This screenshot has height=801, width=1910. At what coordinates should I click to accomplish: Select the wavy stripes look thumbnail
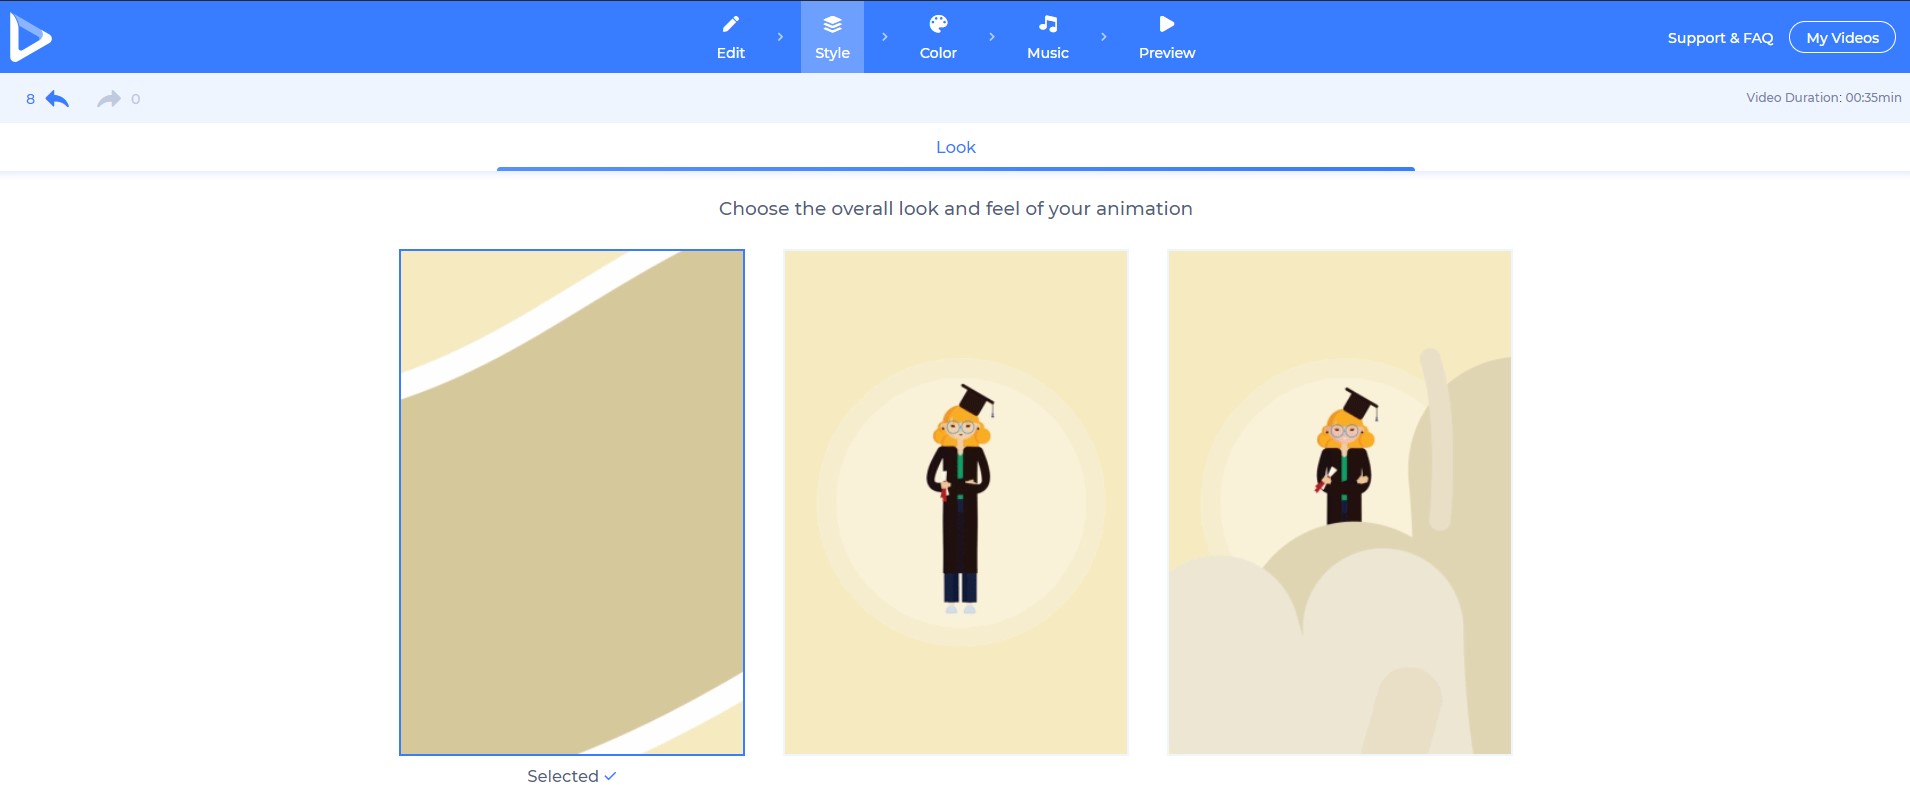[x=572, y=502]
